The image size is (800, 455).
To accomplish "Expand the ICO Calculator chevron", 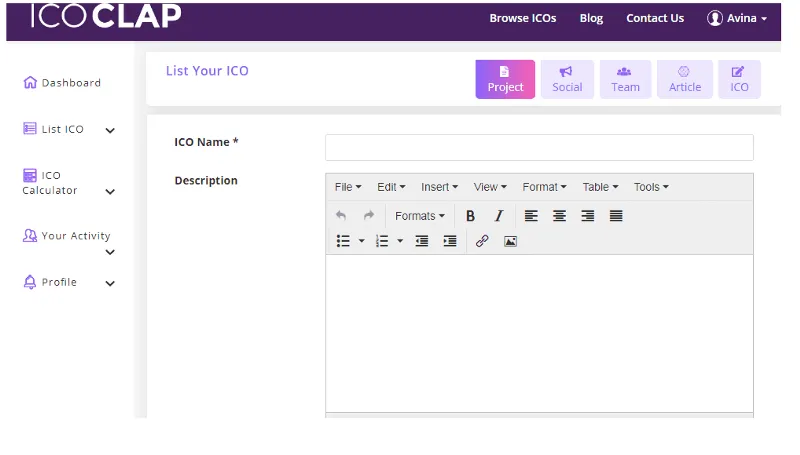I will [x=110, y=191].
